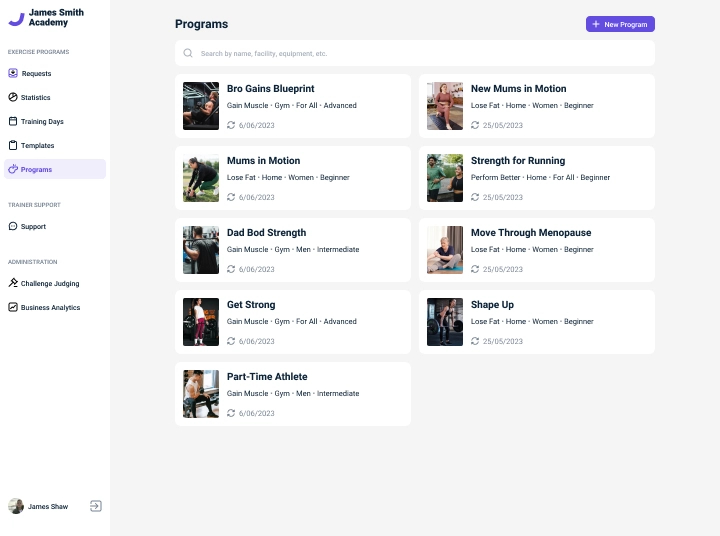Click the Statistics chart icon
This screenshot has width=720, height=536.
[13, 97]
